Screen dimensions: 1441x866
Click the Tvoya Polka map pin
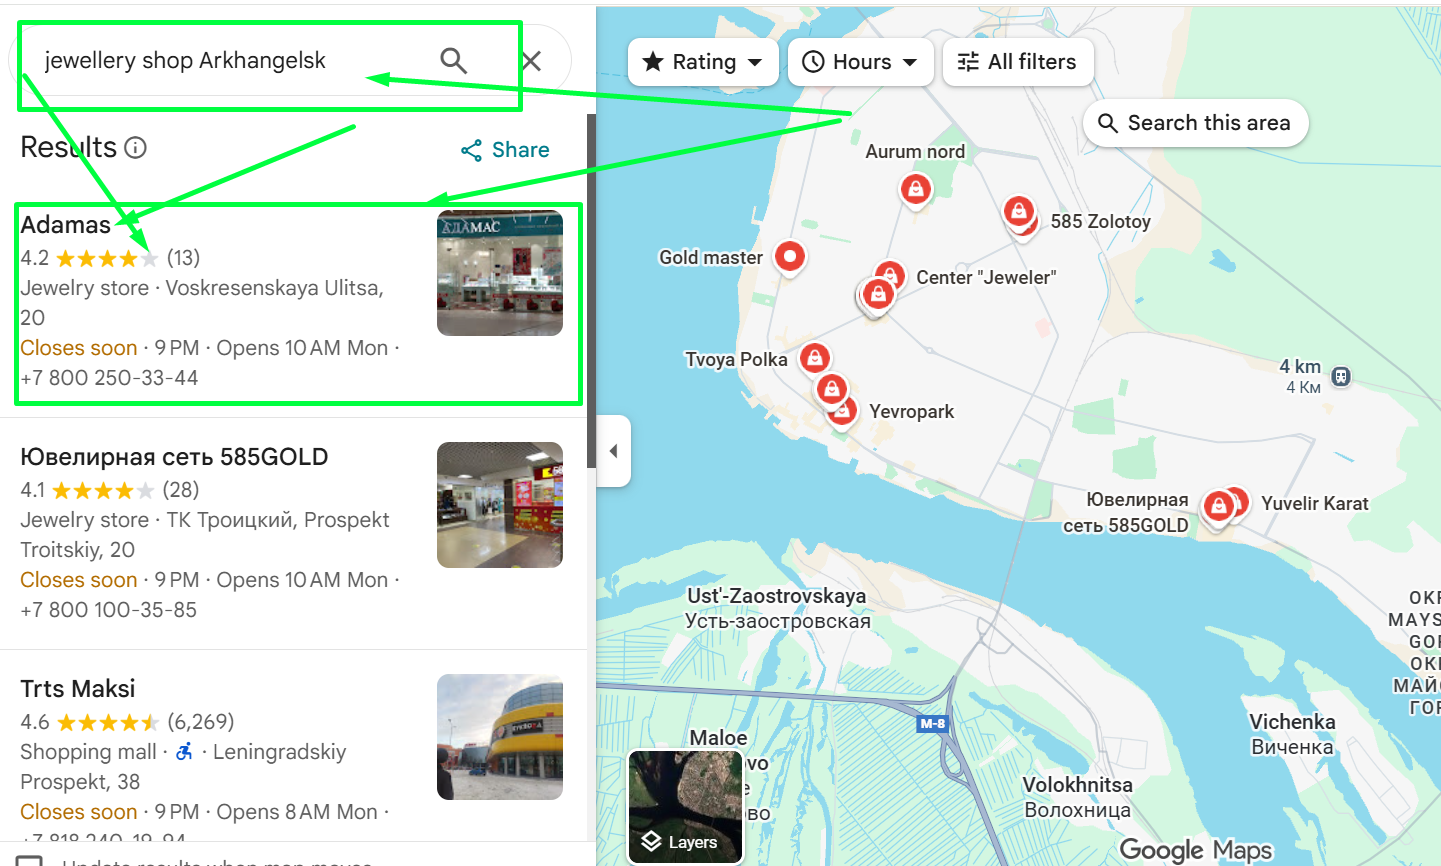pyautogui.click(x=815, y=358)
